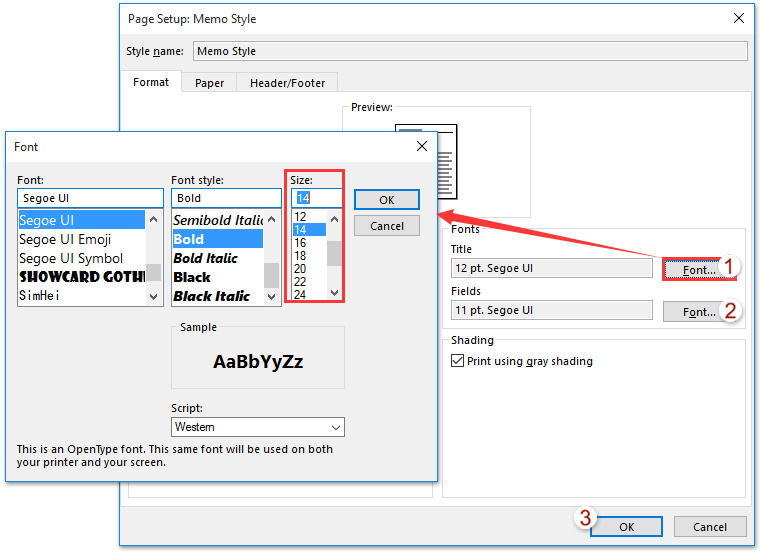Click the Size list scrollbar thumb

tap(334, 253)
